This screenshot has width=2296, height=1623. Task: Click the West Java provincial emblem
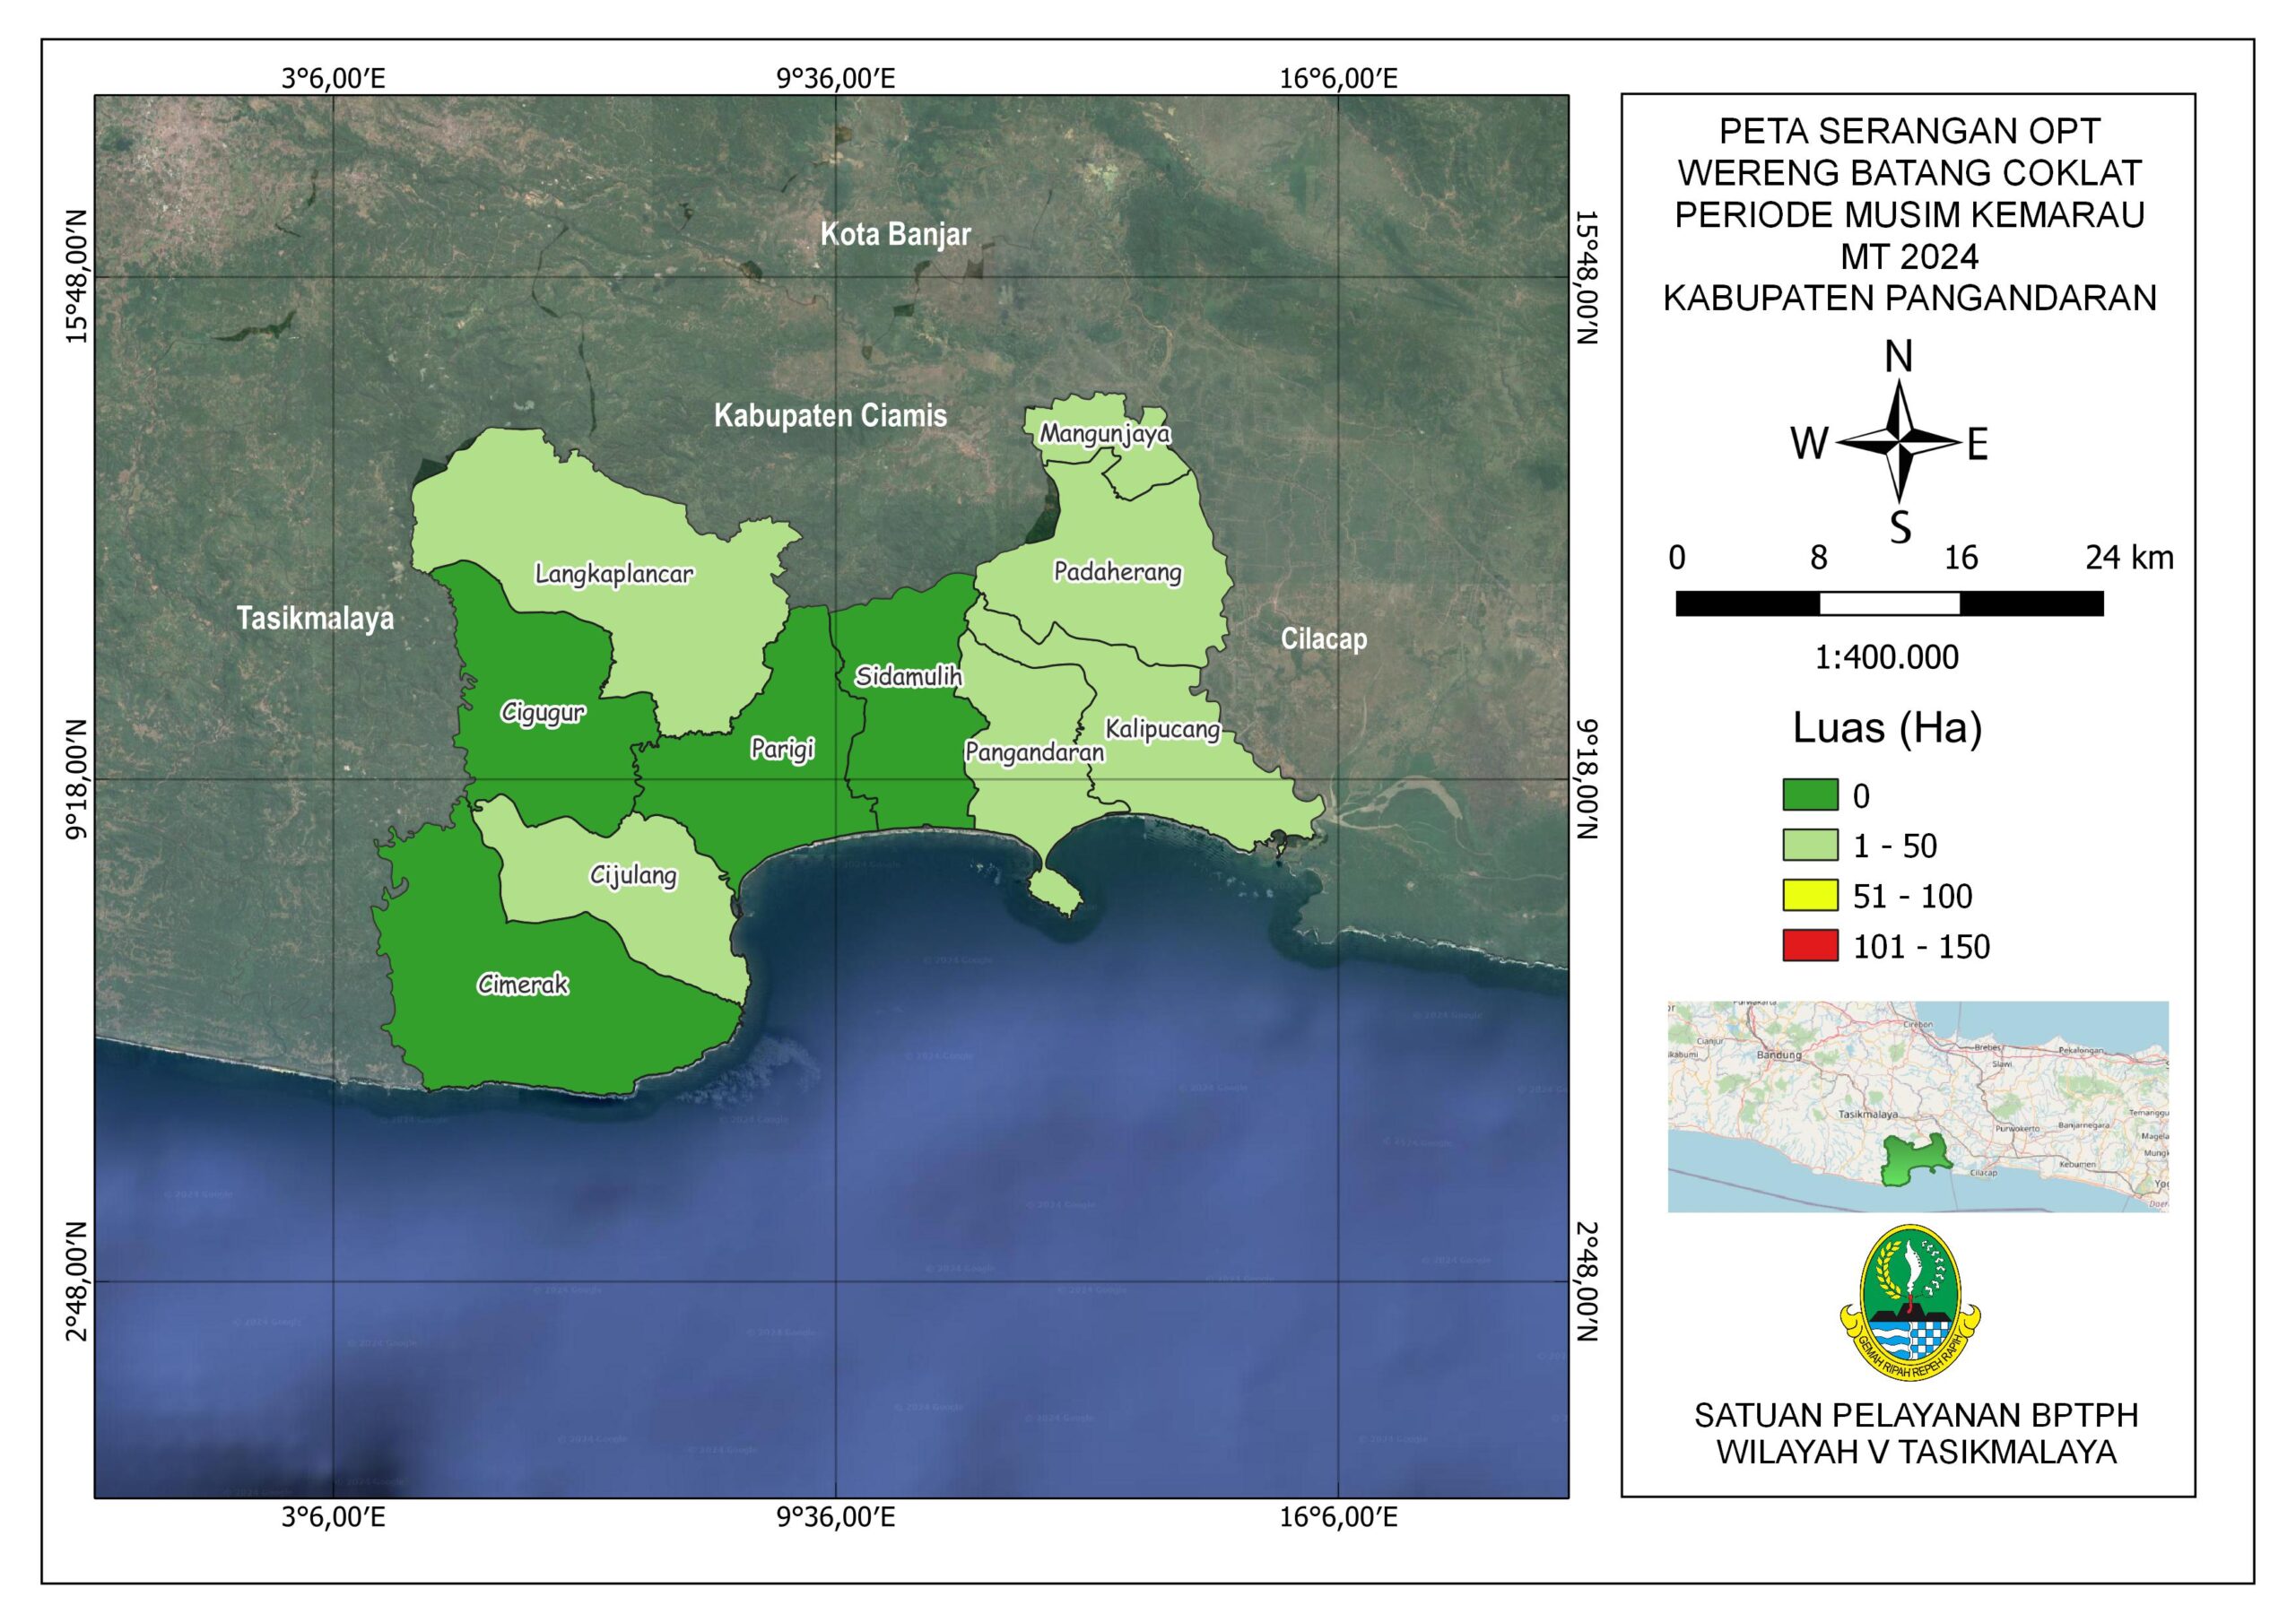[x=1911, y=1302]
